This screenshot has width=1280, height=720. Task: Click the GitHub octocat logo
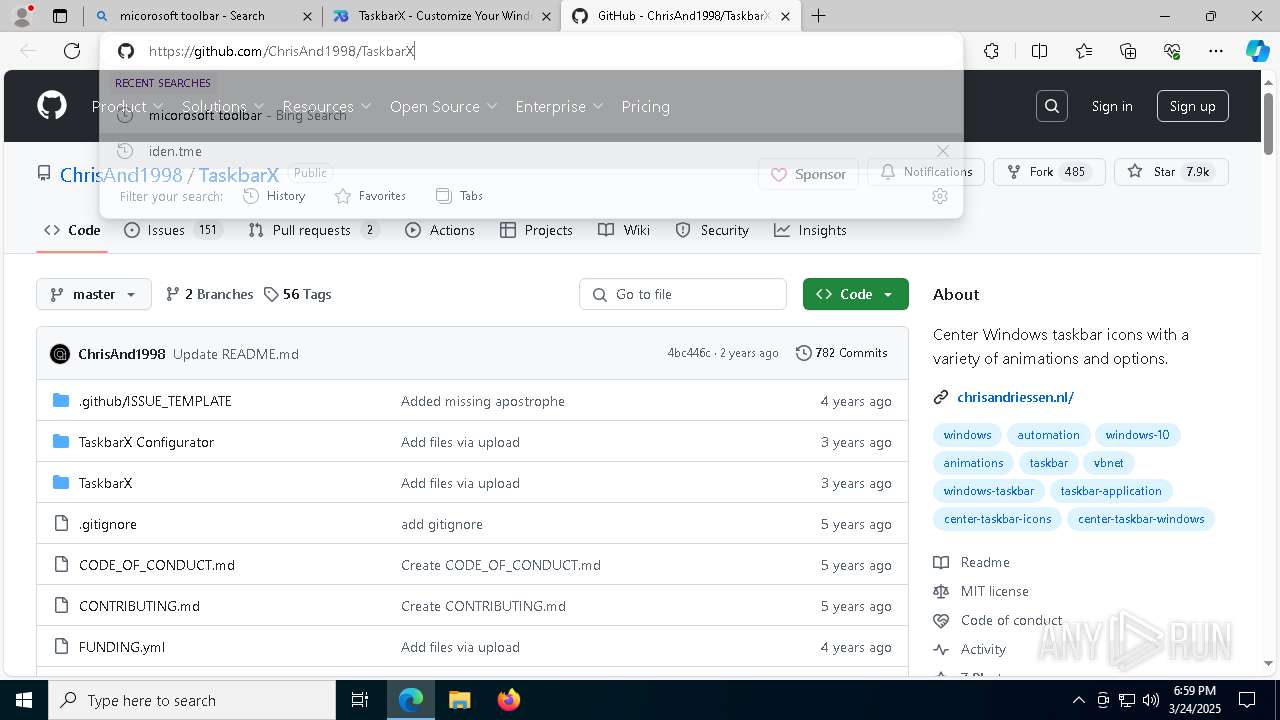tap(52, 106)
